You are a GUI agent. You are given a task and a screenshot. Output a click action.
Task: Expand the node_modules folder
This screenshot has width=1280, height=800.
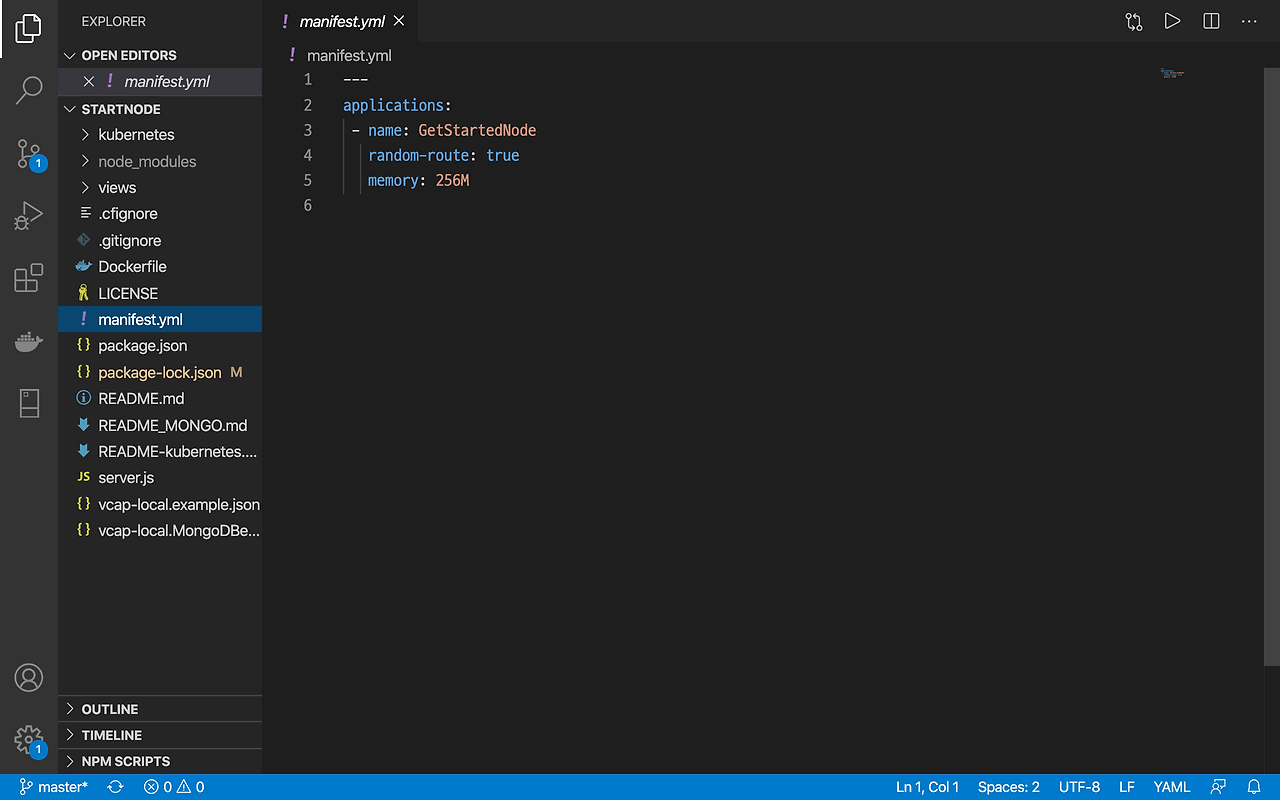pos(160,161)
